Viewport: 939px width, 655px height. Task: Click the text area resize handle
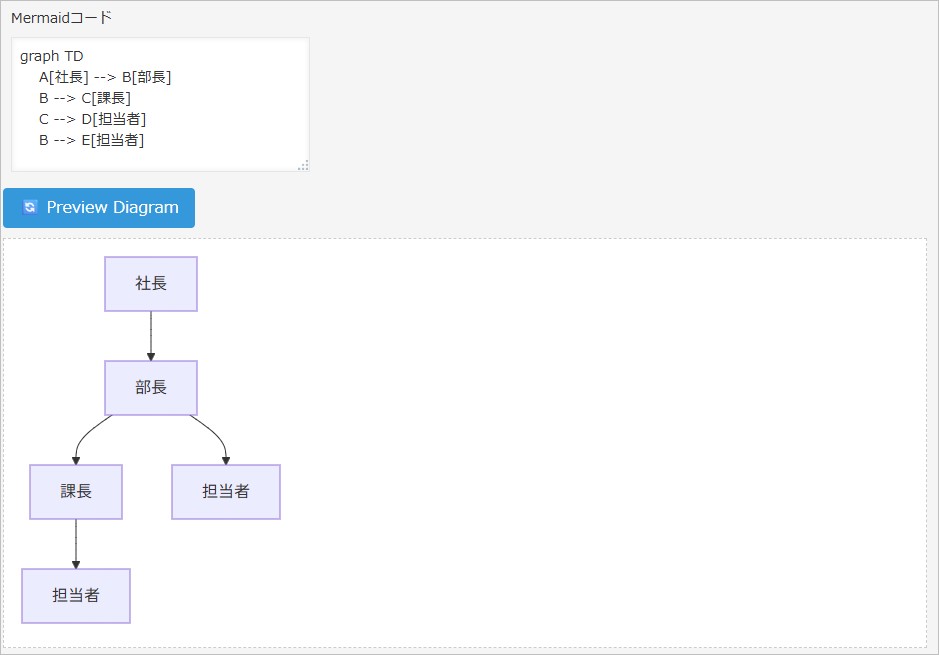303,165
